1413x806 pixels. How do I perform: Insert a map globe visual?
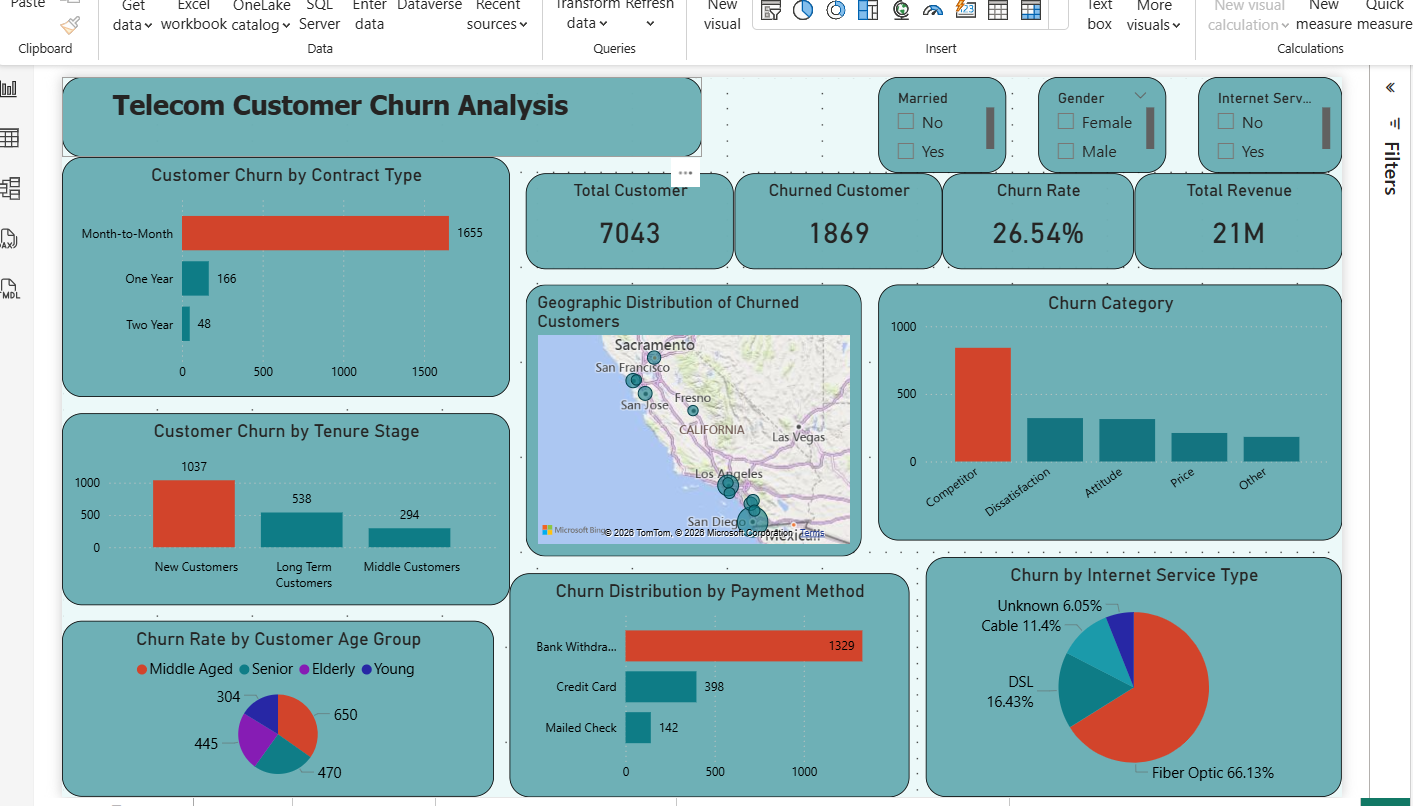(x=901, y=10)
